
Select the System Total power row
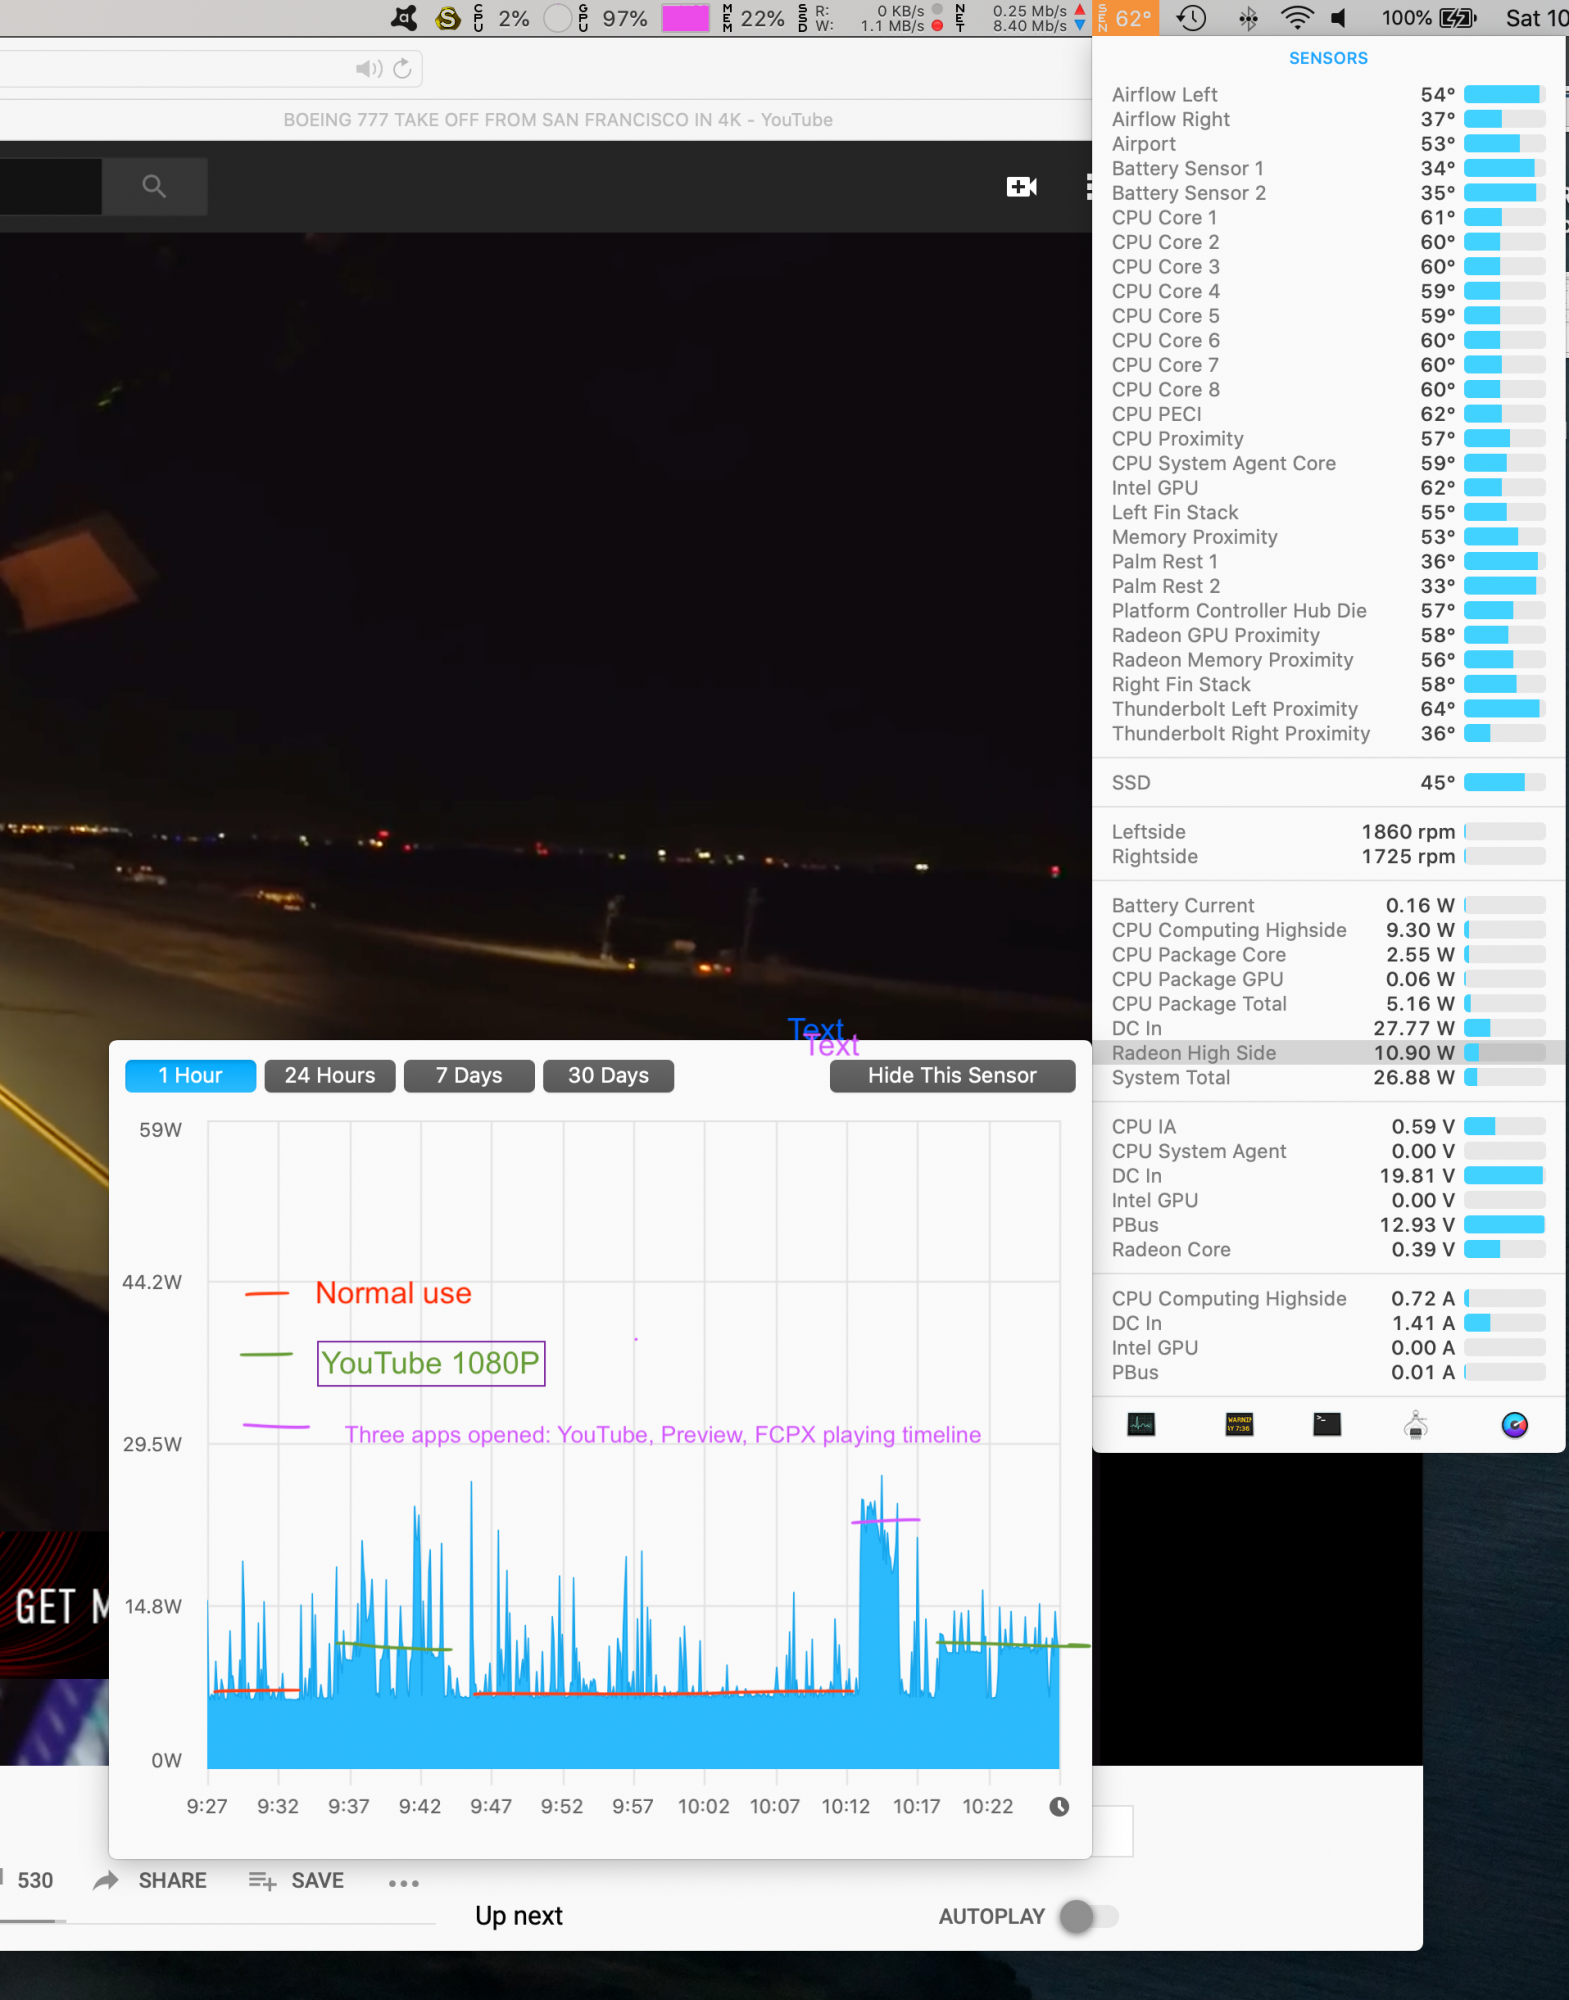(1328, 1077)
